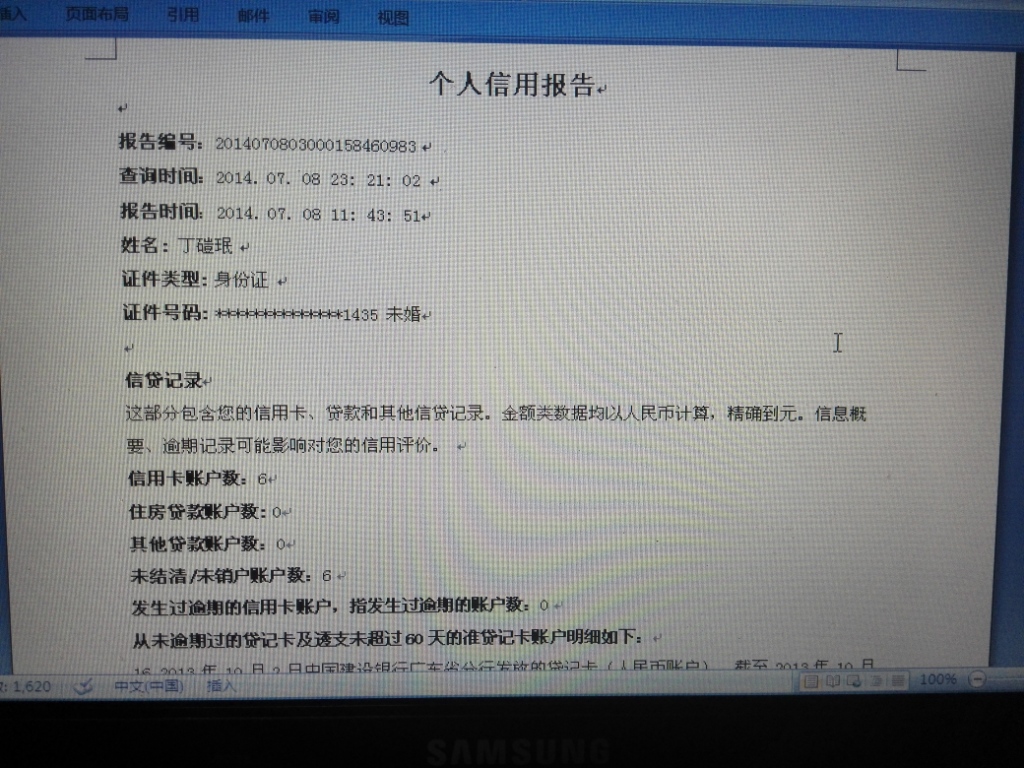Click the title 个人信用报告
1024x768 pixels.
point(512,85)
